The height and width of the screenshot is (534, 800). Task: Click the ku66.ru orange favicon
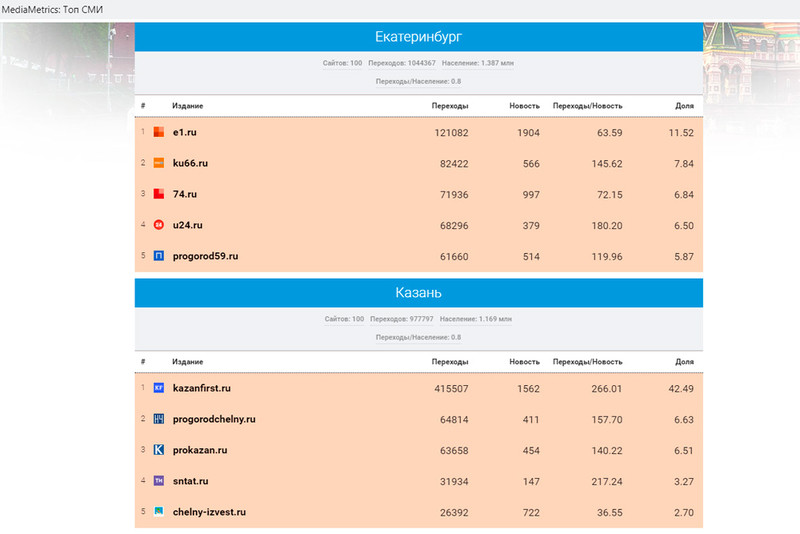[x=158, y=163]
